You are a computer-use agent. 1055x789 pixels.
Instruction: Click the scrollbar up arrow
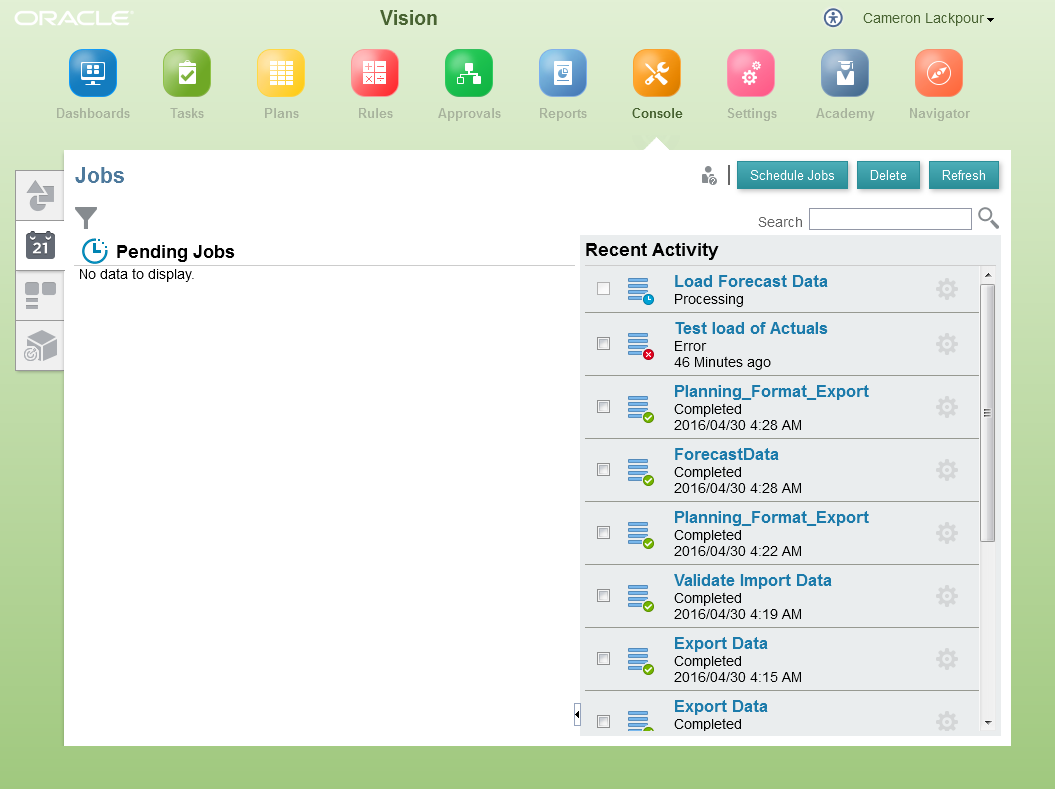(x=988, y=274)
